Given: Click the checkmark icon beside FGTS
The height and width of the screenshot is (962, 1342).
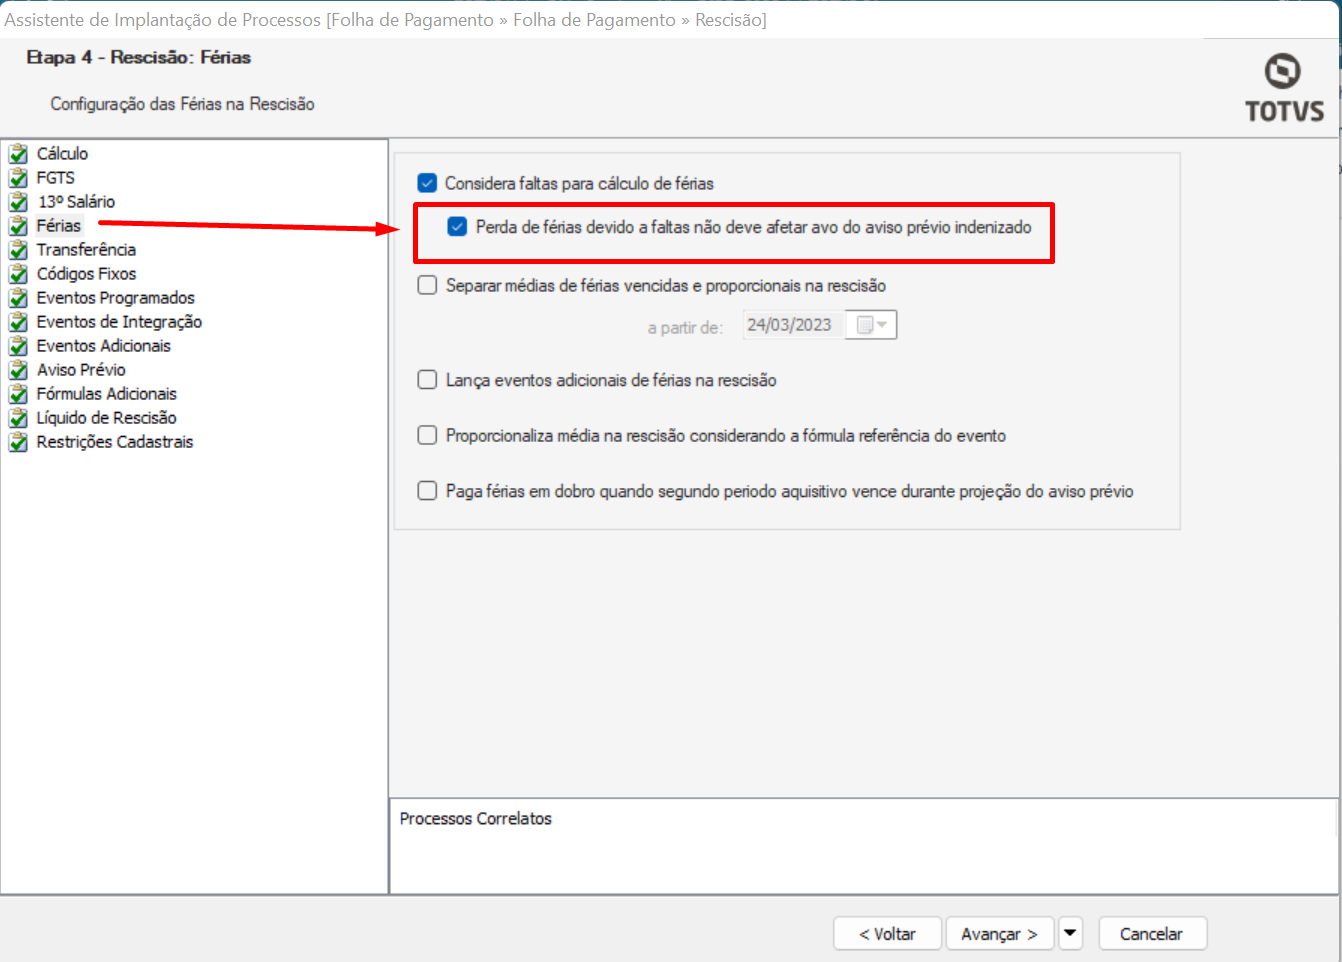Looking at the screenshot, I should pos(18,178).
